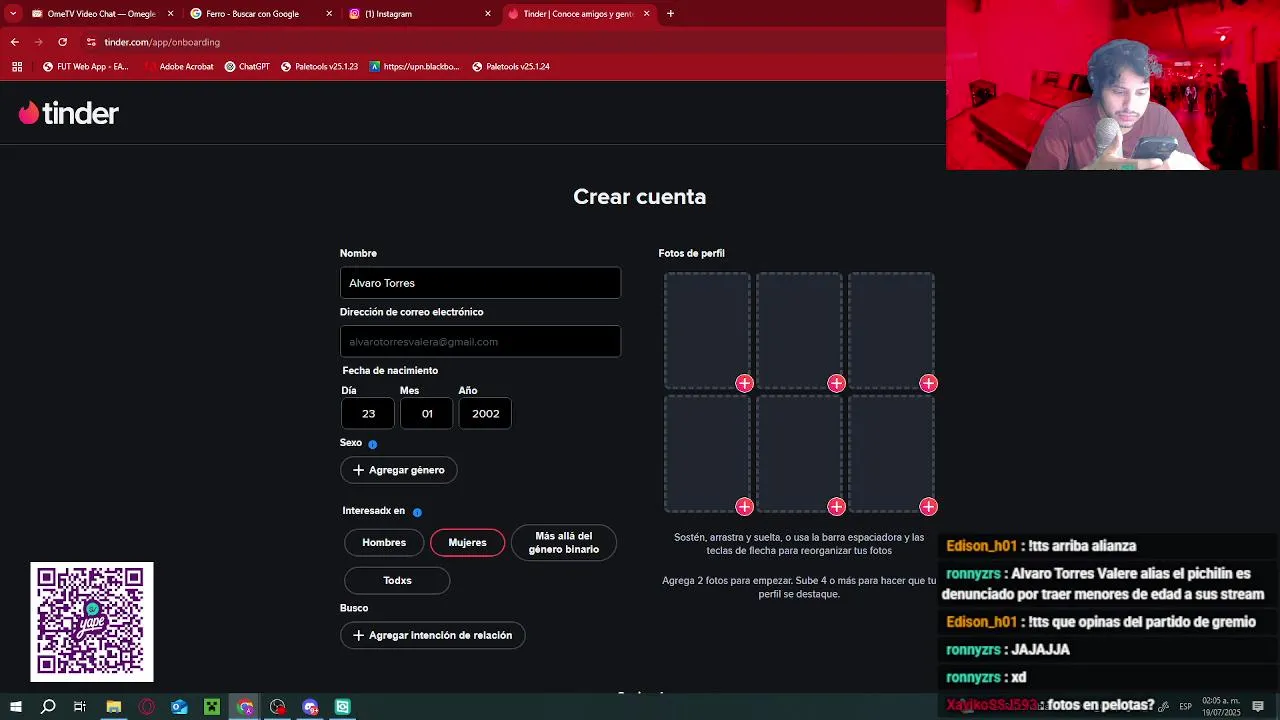Click Agregar género button
The height and width of the screenshot is (720, 1280).
pyautogui.click(x=399, y=470)
